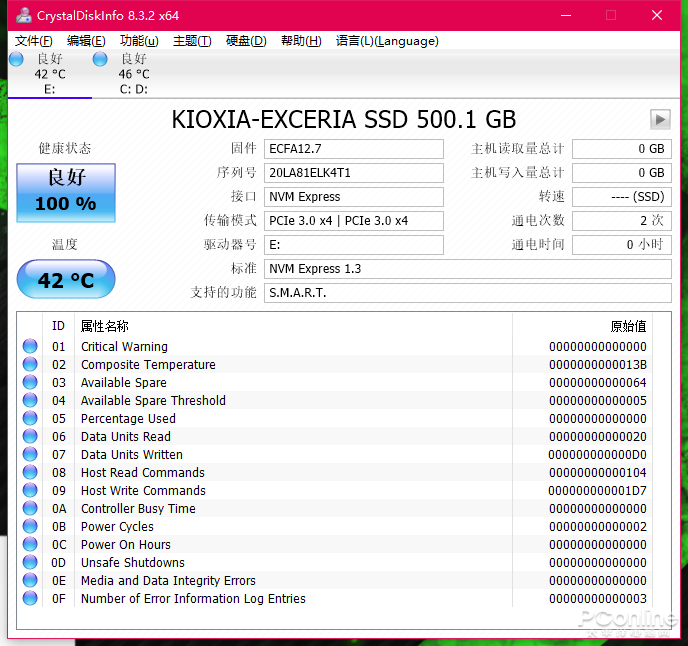
Task: Click raw value 00000000000D0
Action: point(598,455)
